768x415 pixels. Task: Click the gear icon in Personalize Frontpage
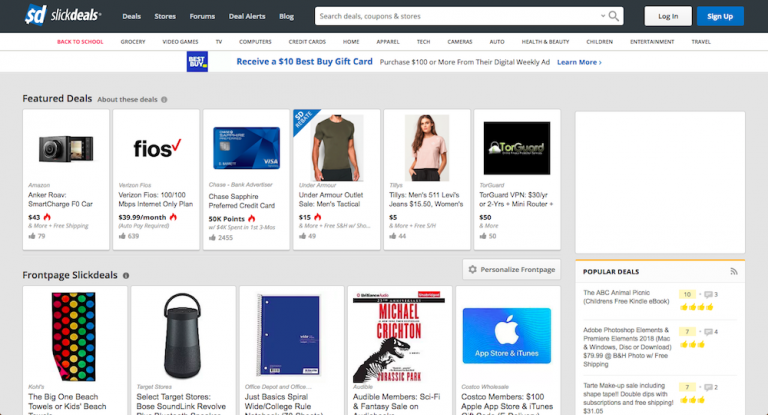click(x=472, y=270)
